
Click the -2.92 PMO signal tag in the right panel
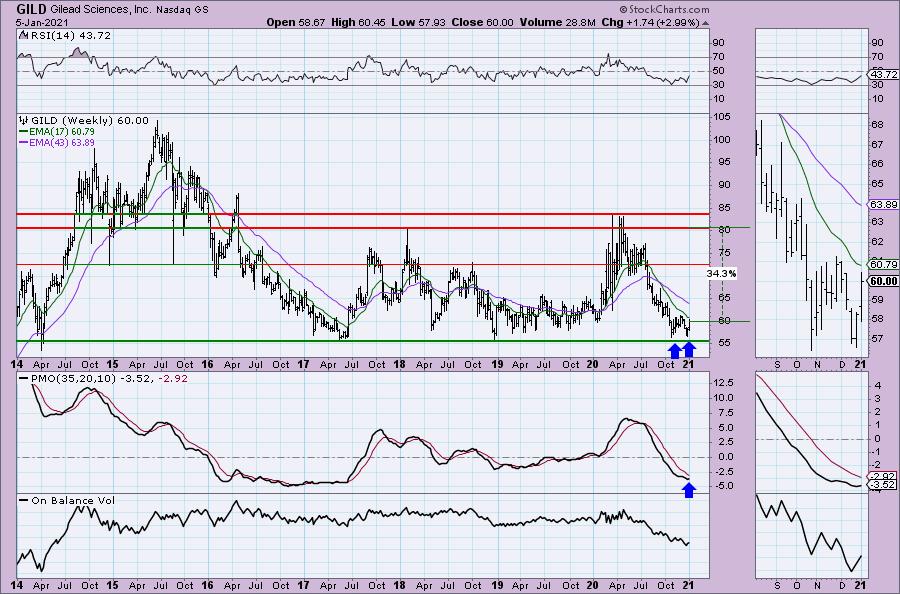point(884,476)
